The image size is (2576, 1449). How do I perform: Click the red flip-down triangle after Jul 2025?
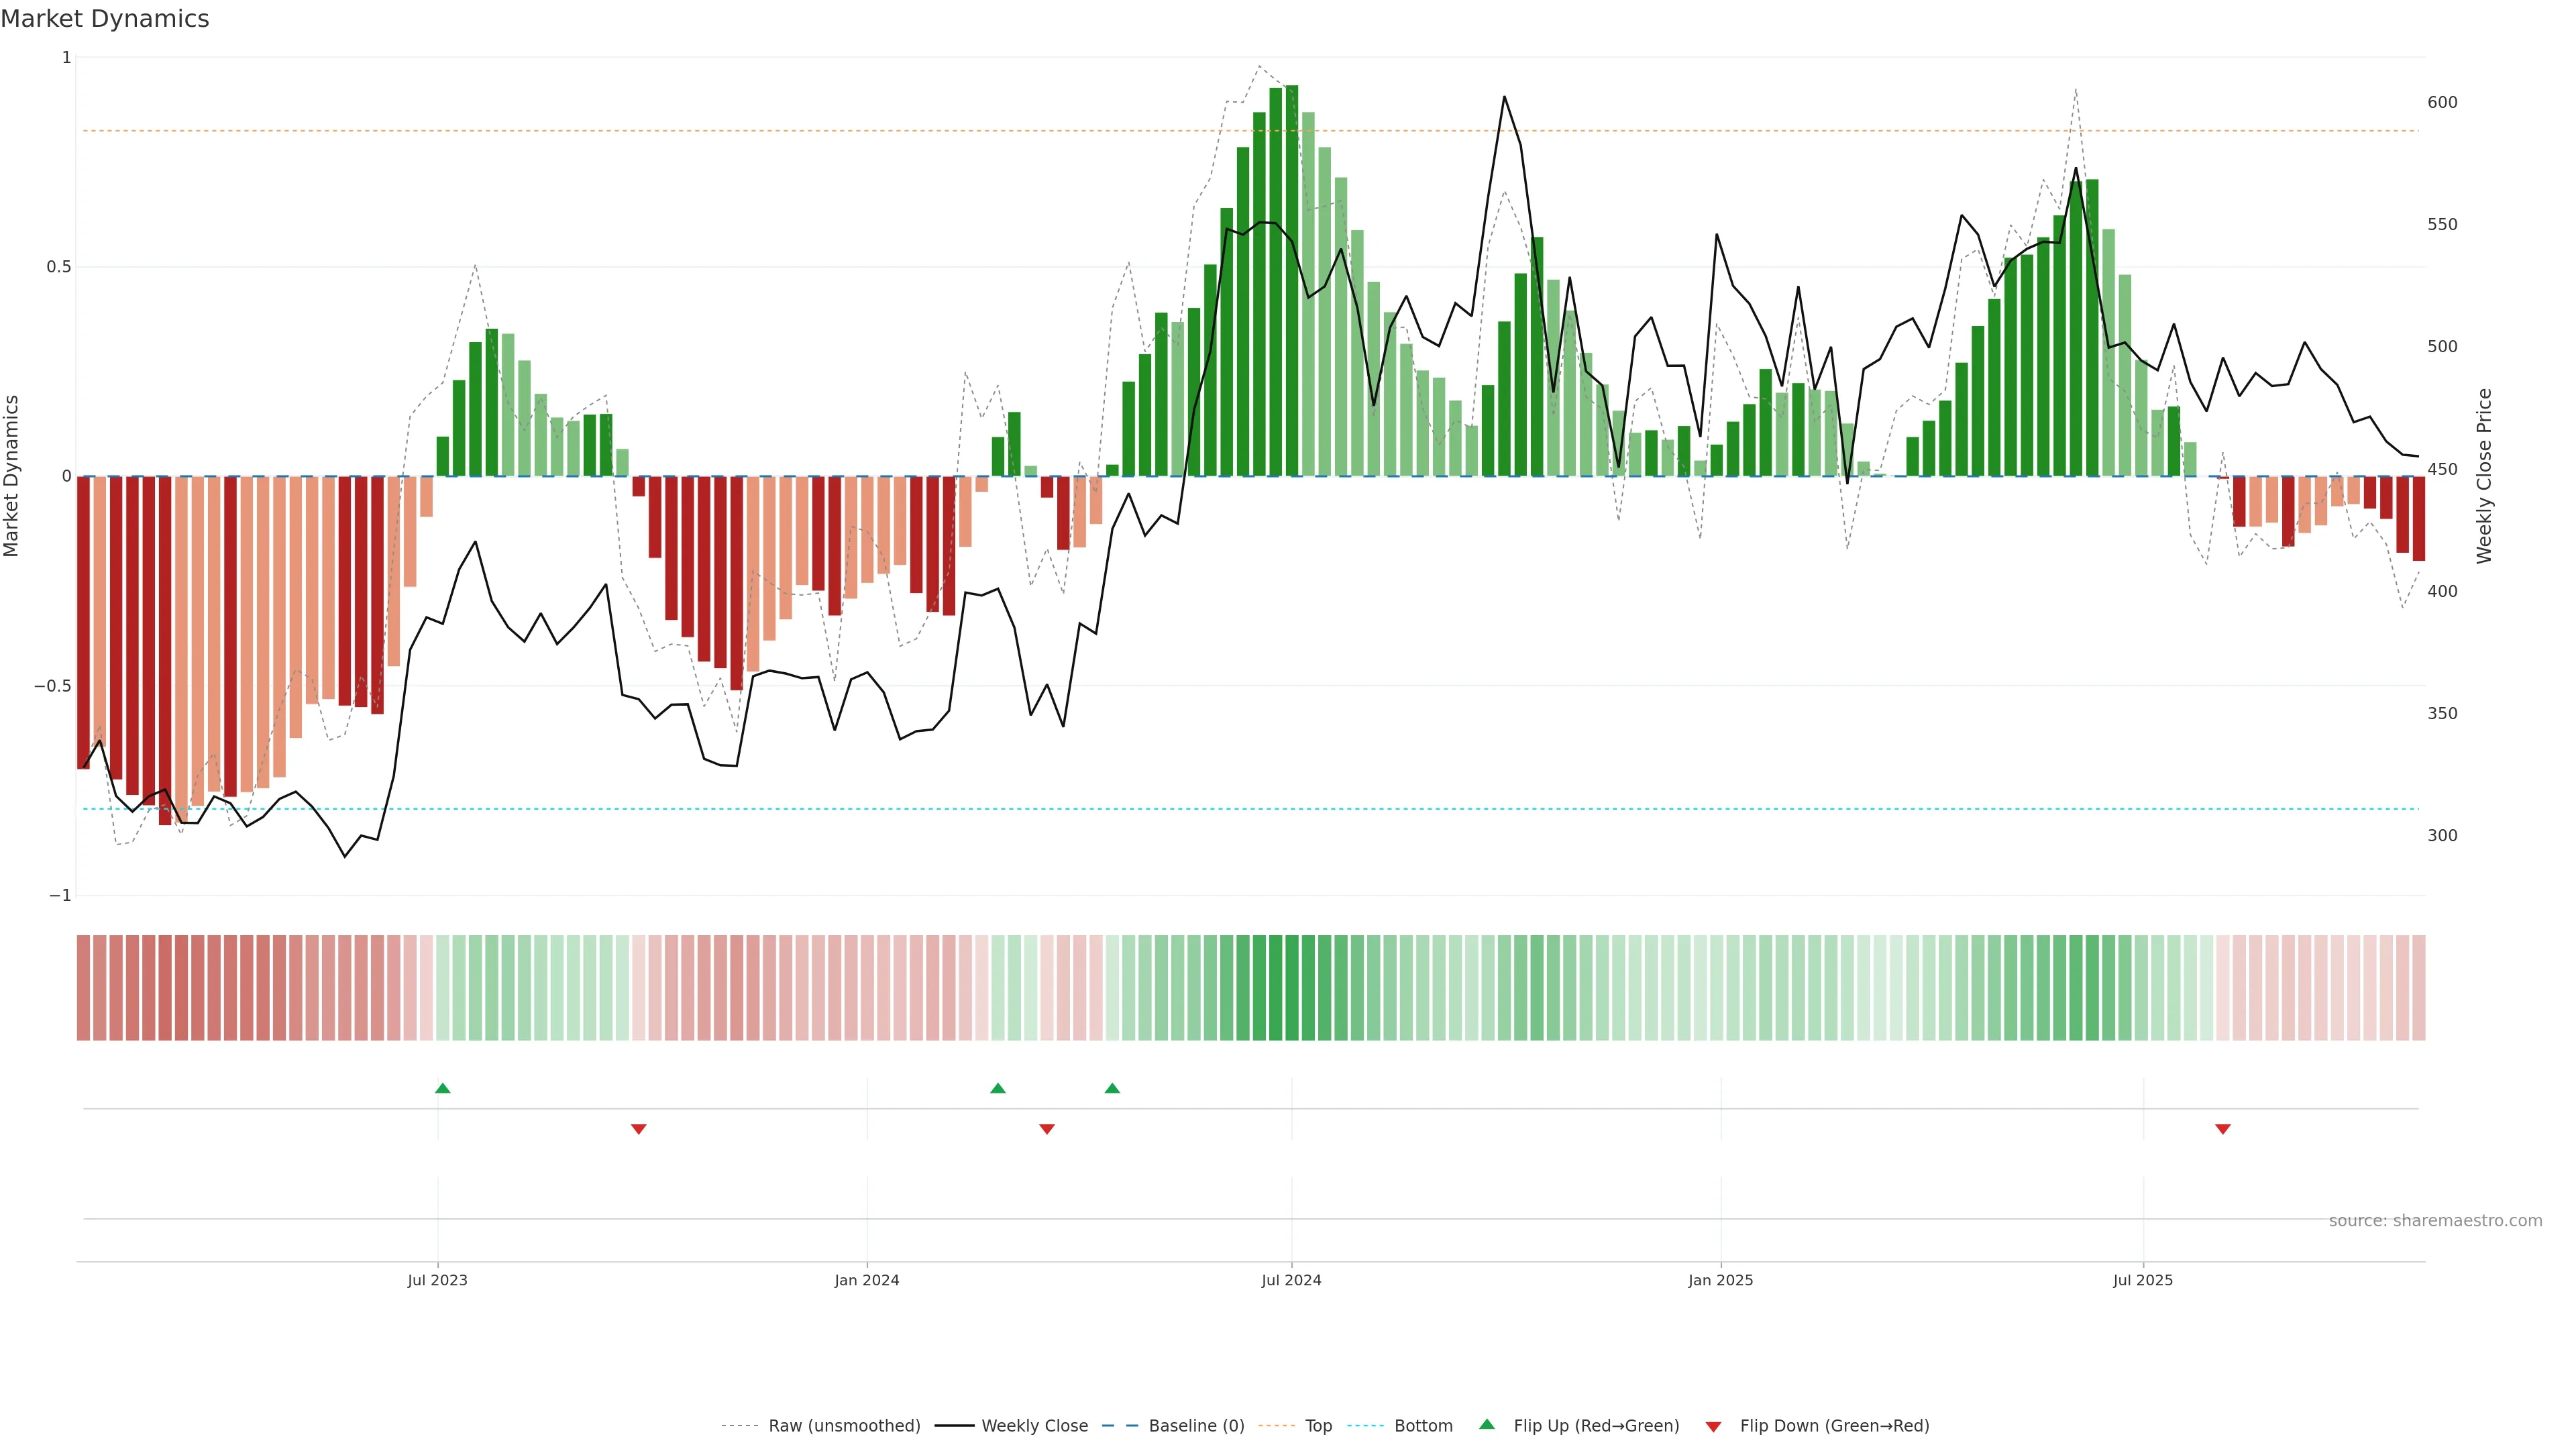click(x=2223, y=1129)
